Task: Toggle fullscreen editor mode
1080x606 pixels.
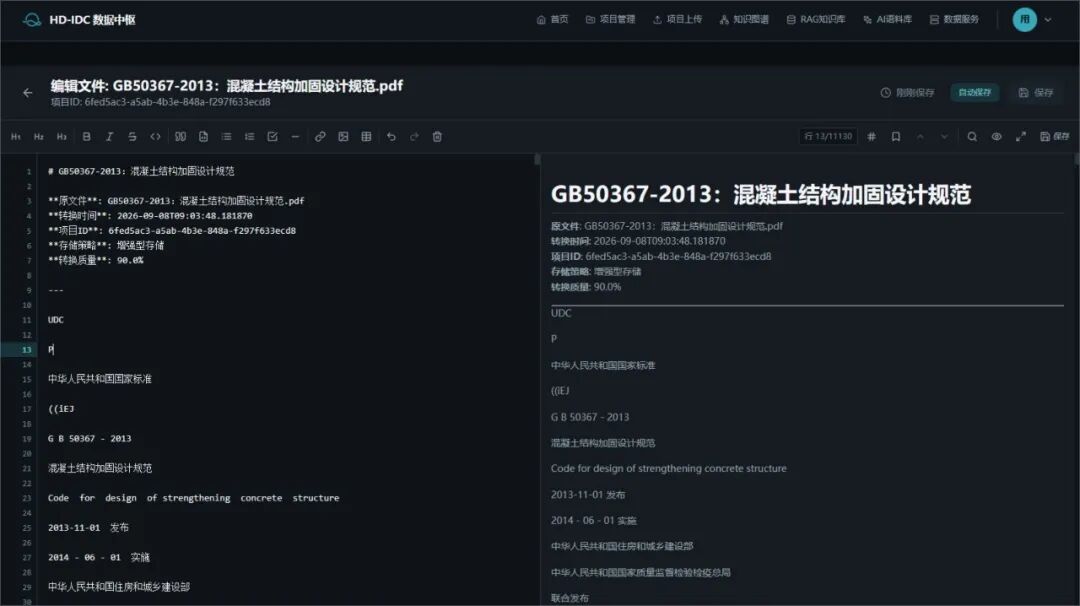Action: (x=1021, y=136)
